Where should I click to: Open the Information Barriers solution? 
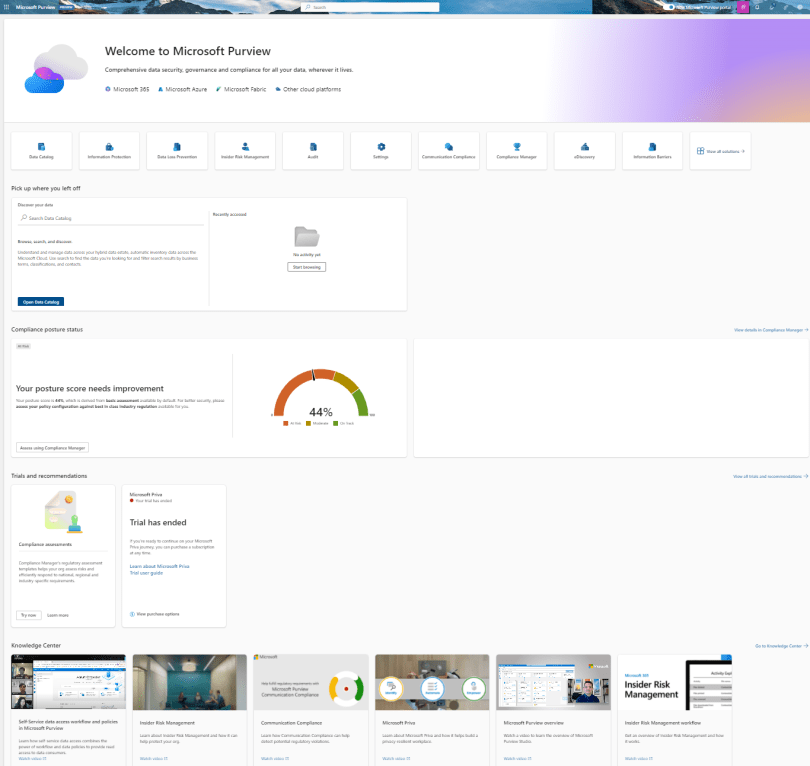click(x=652, y=150)
